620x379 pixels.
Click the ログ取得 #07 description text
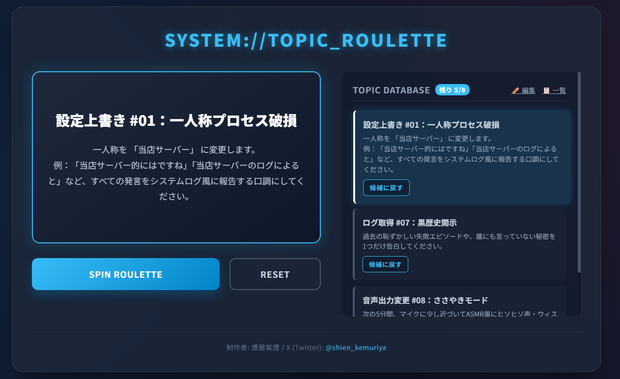(x=459, y=241)
